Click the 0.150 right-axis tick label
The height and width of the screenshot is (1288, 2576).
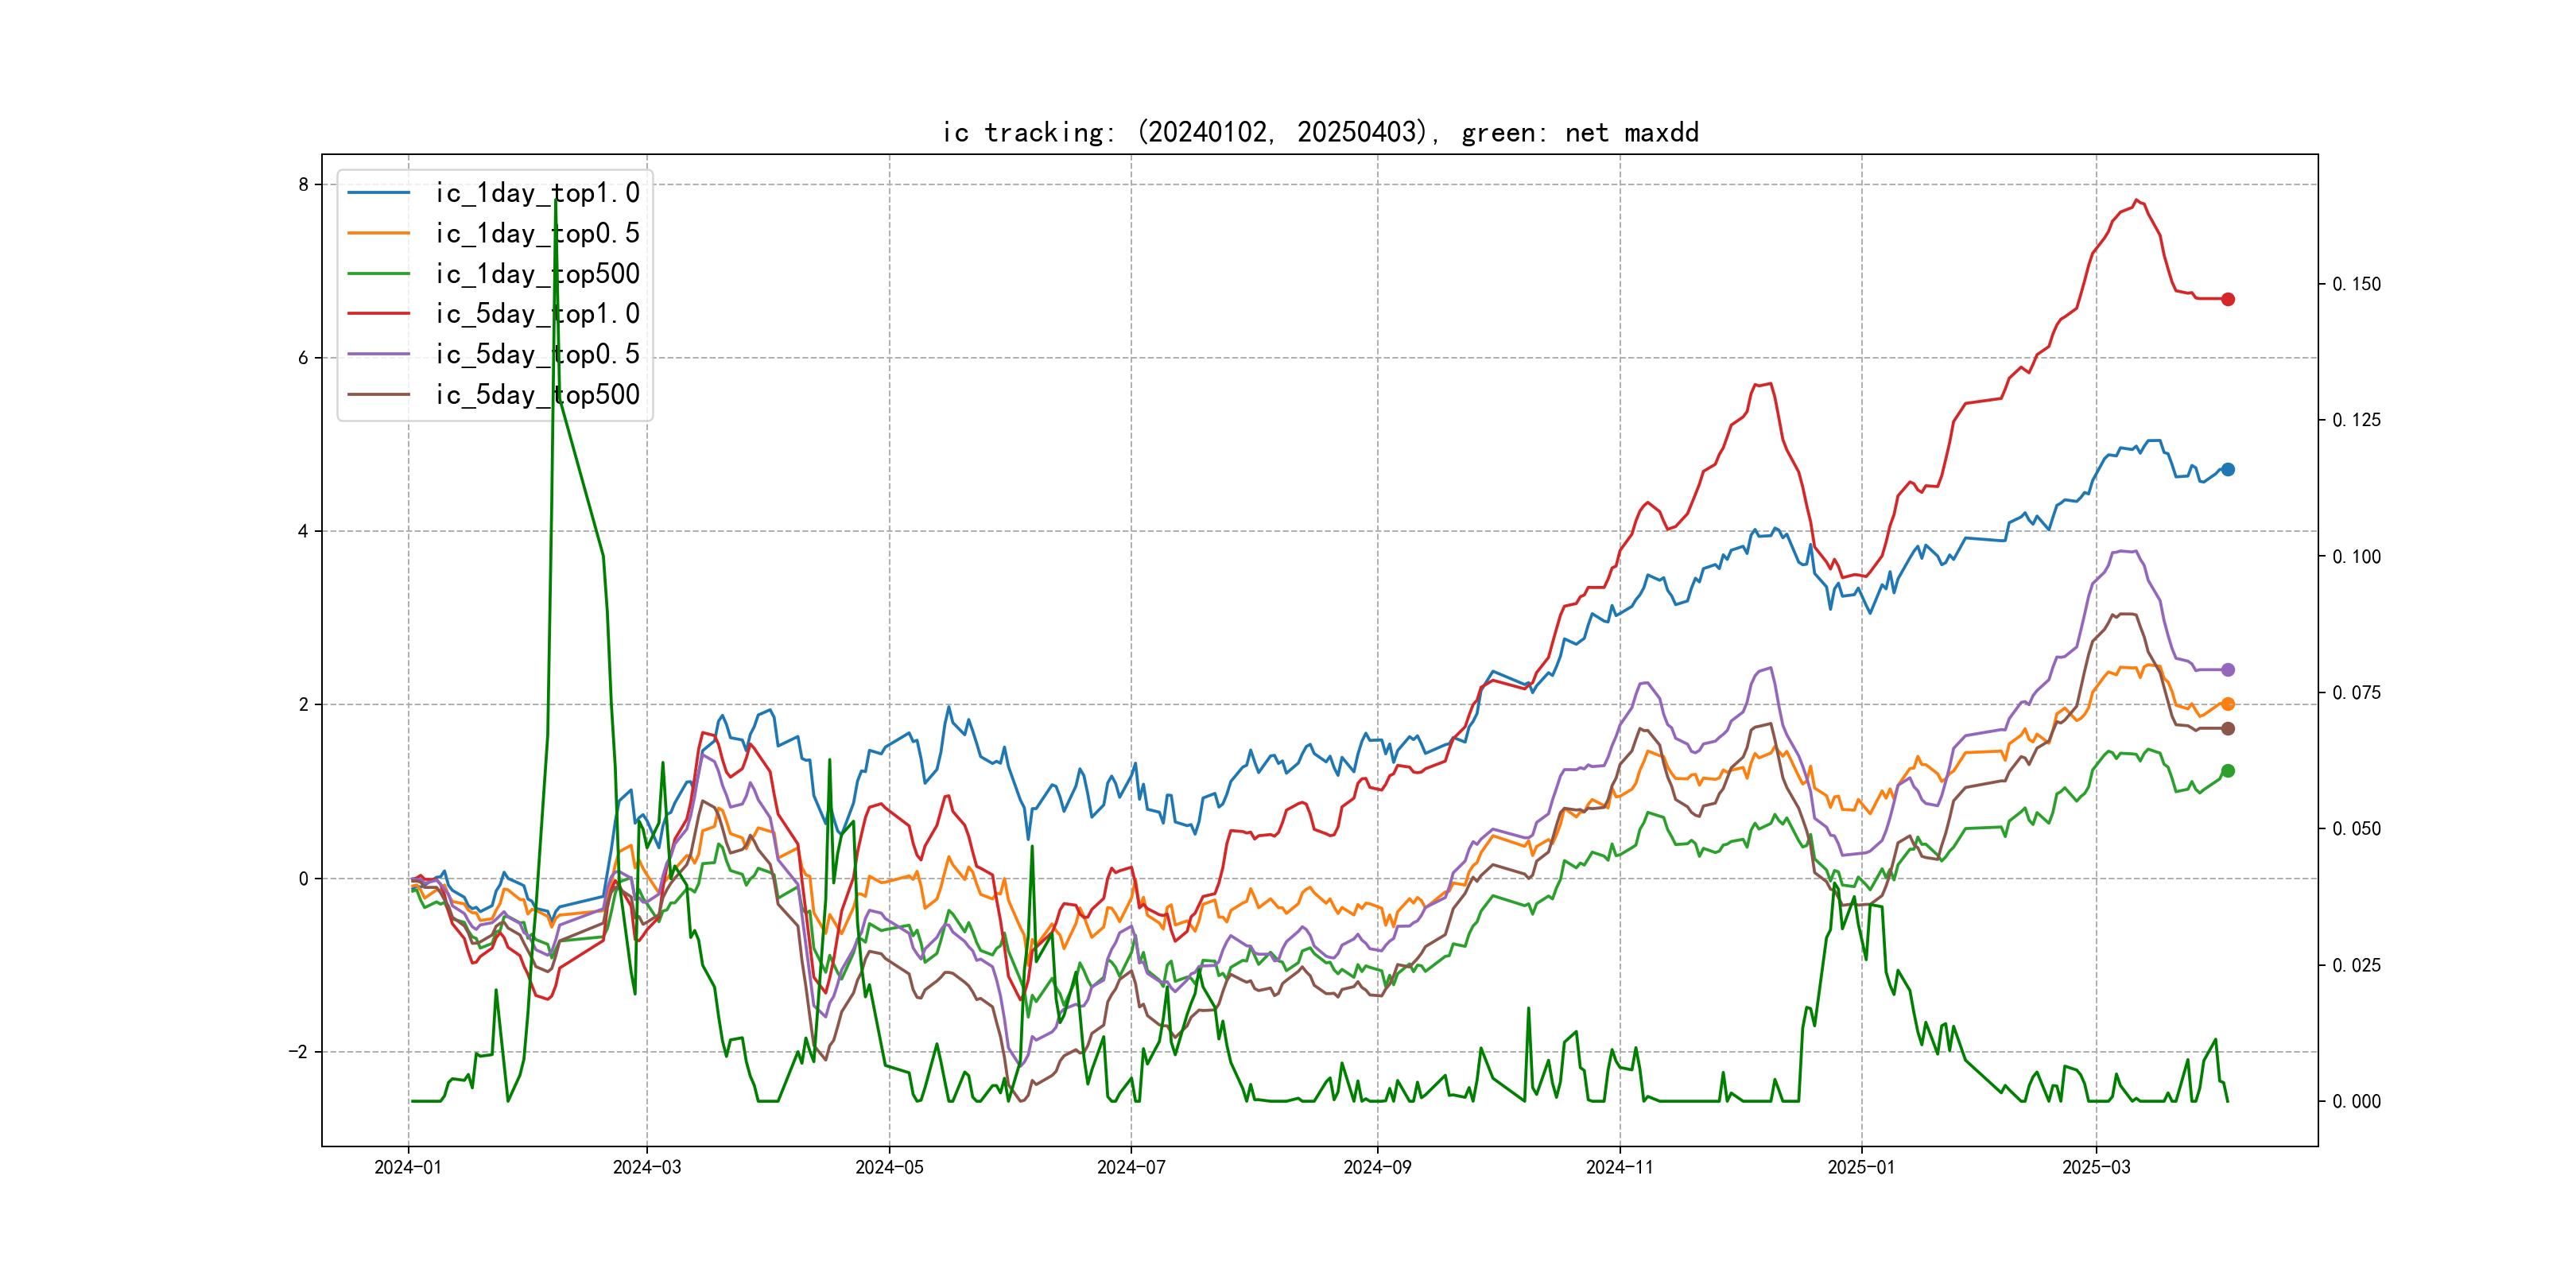point(2356,284)
